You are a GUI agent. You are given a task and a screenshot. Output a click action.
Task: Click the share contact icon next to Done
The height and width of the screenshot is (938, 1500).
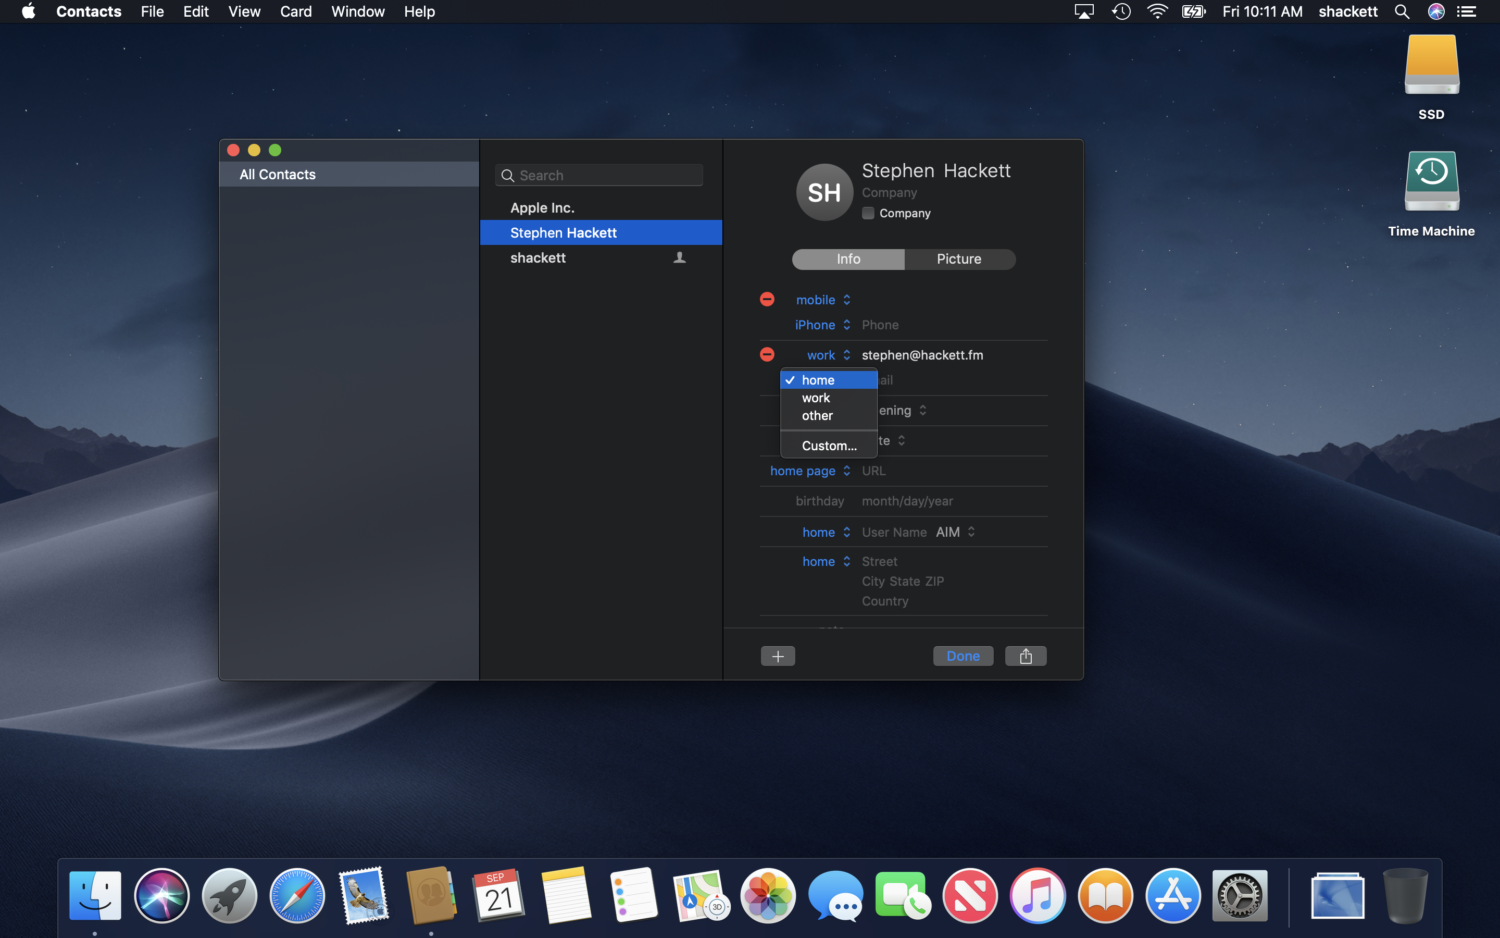click(x=1026, y=655)
